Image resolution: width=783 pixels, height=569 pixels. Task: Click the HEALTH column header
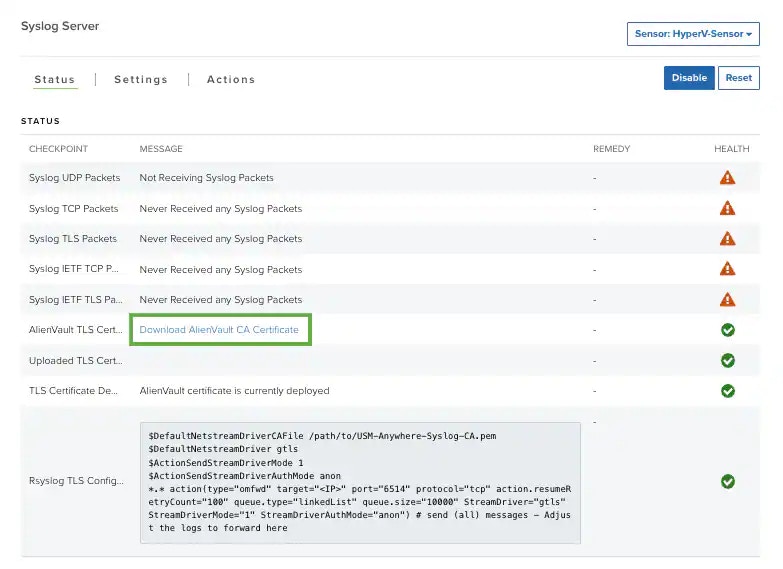pyautogui.click(x=732, y=149)
